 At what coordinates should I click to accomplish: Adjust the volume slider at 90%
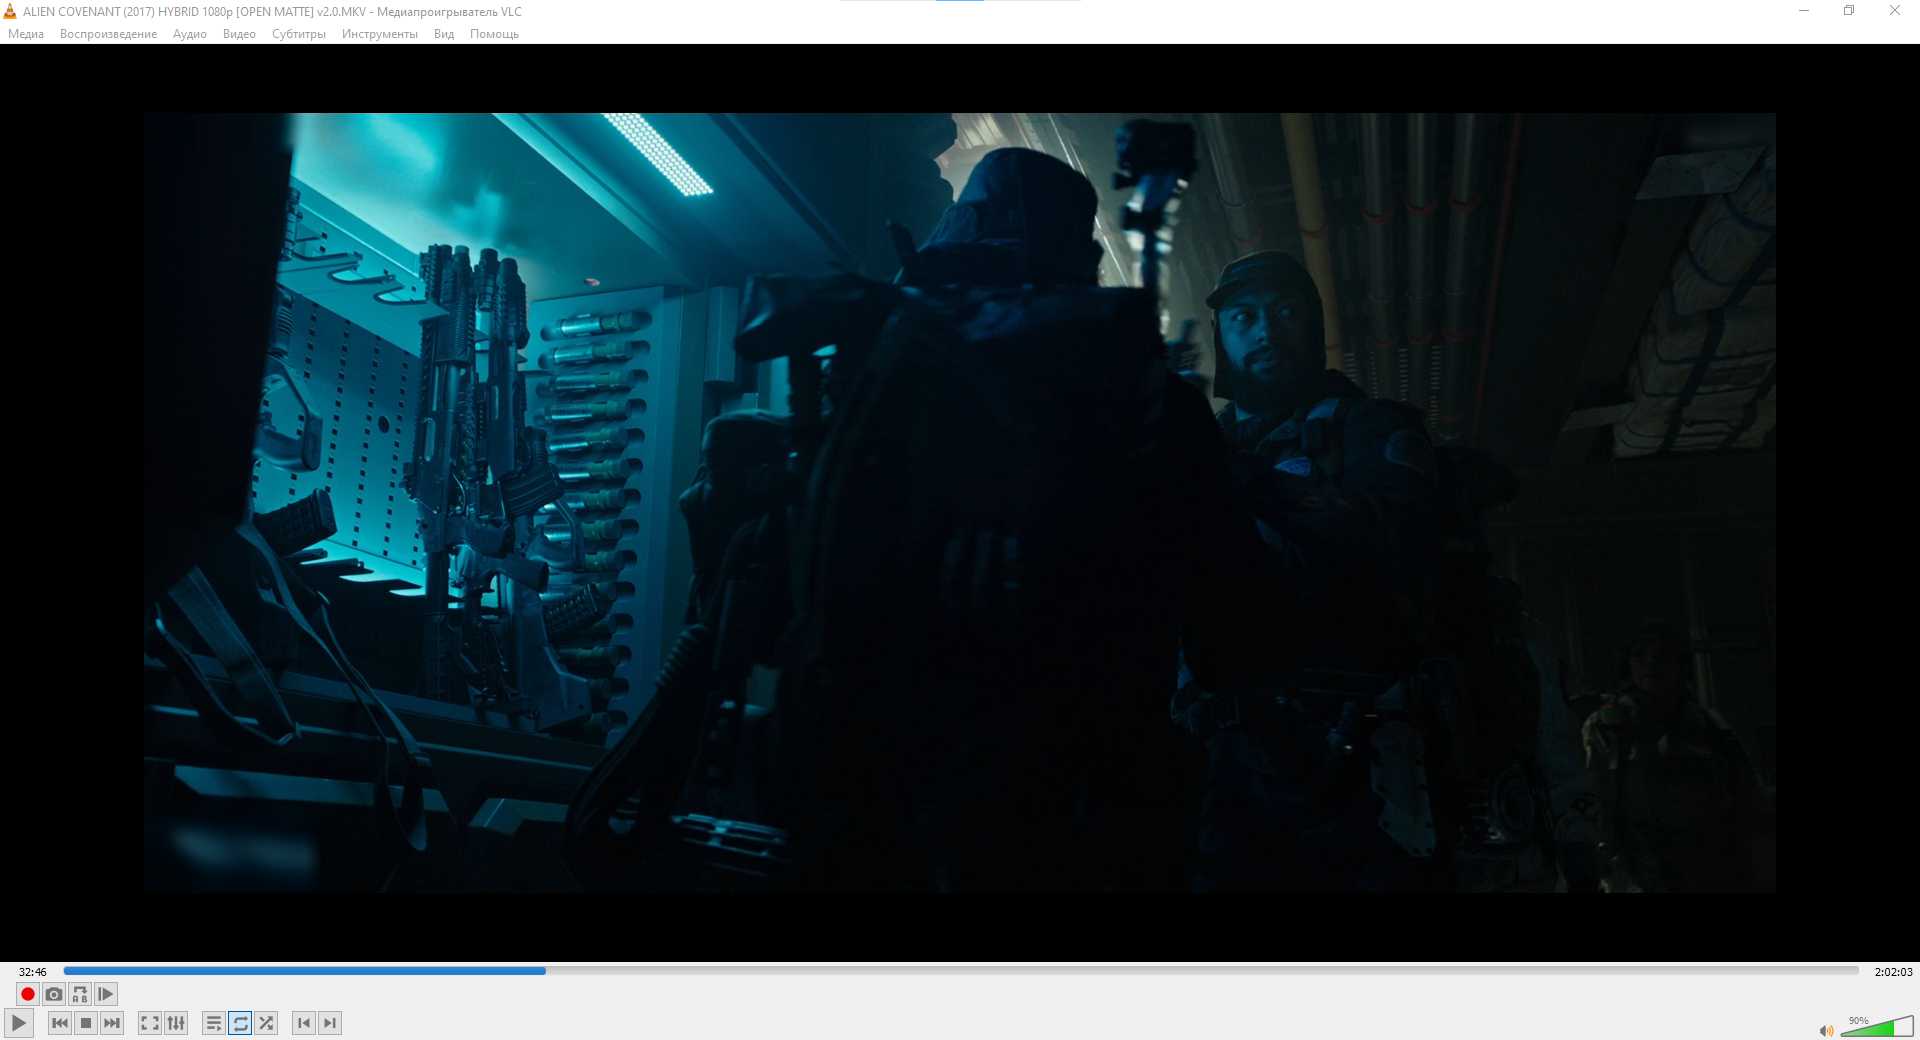[x=1877, y=1027]
